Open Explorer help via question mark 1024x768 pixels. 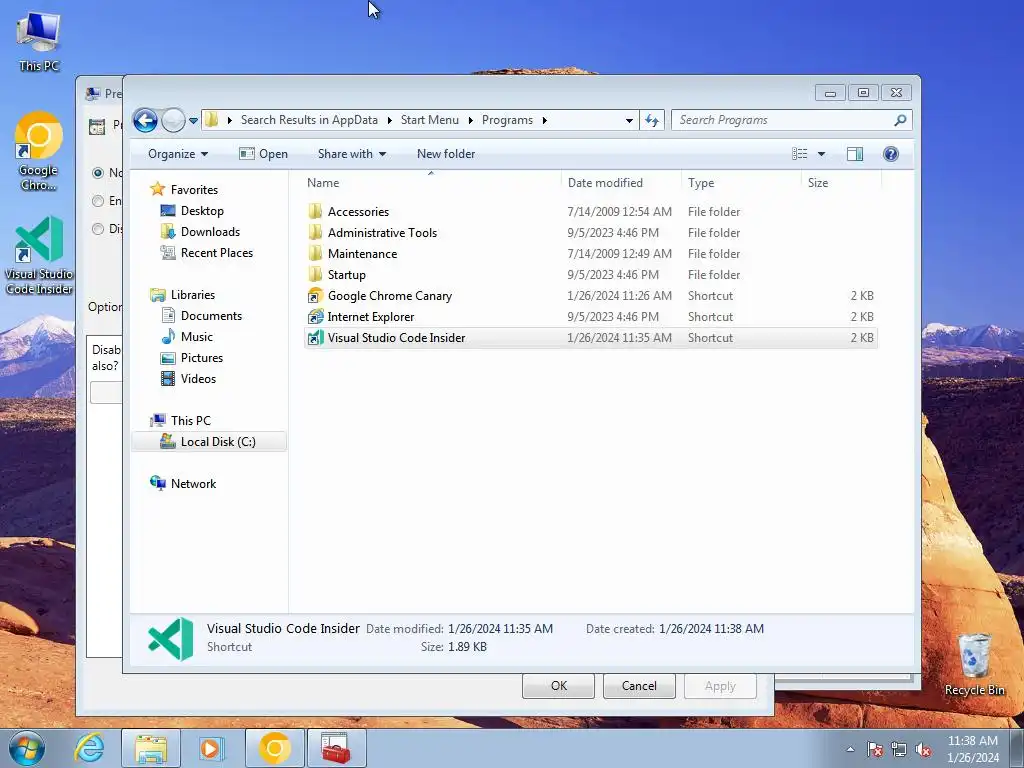tap(890, 154)
